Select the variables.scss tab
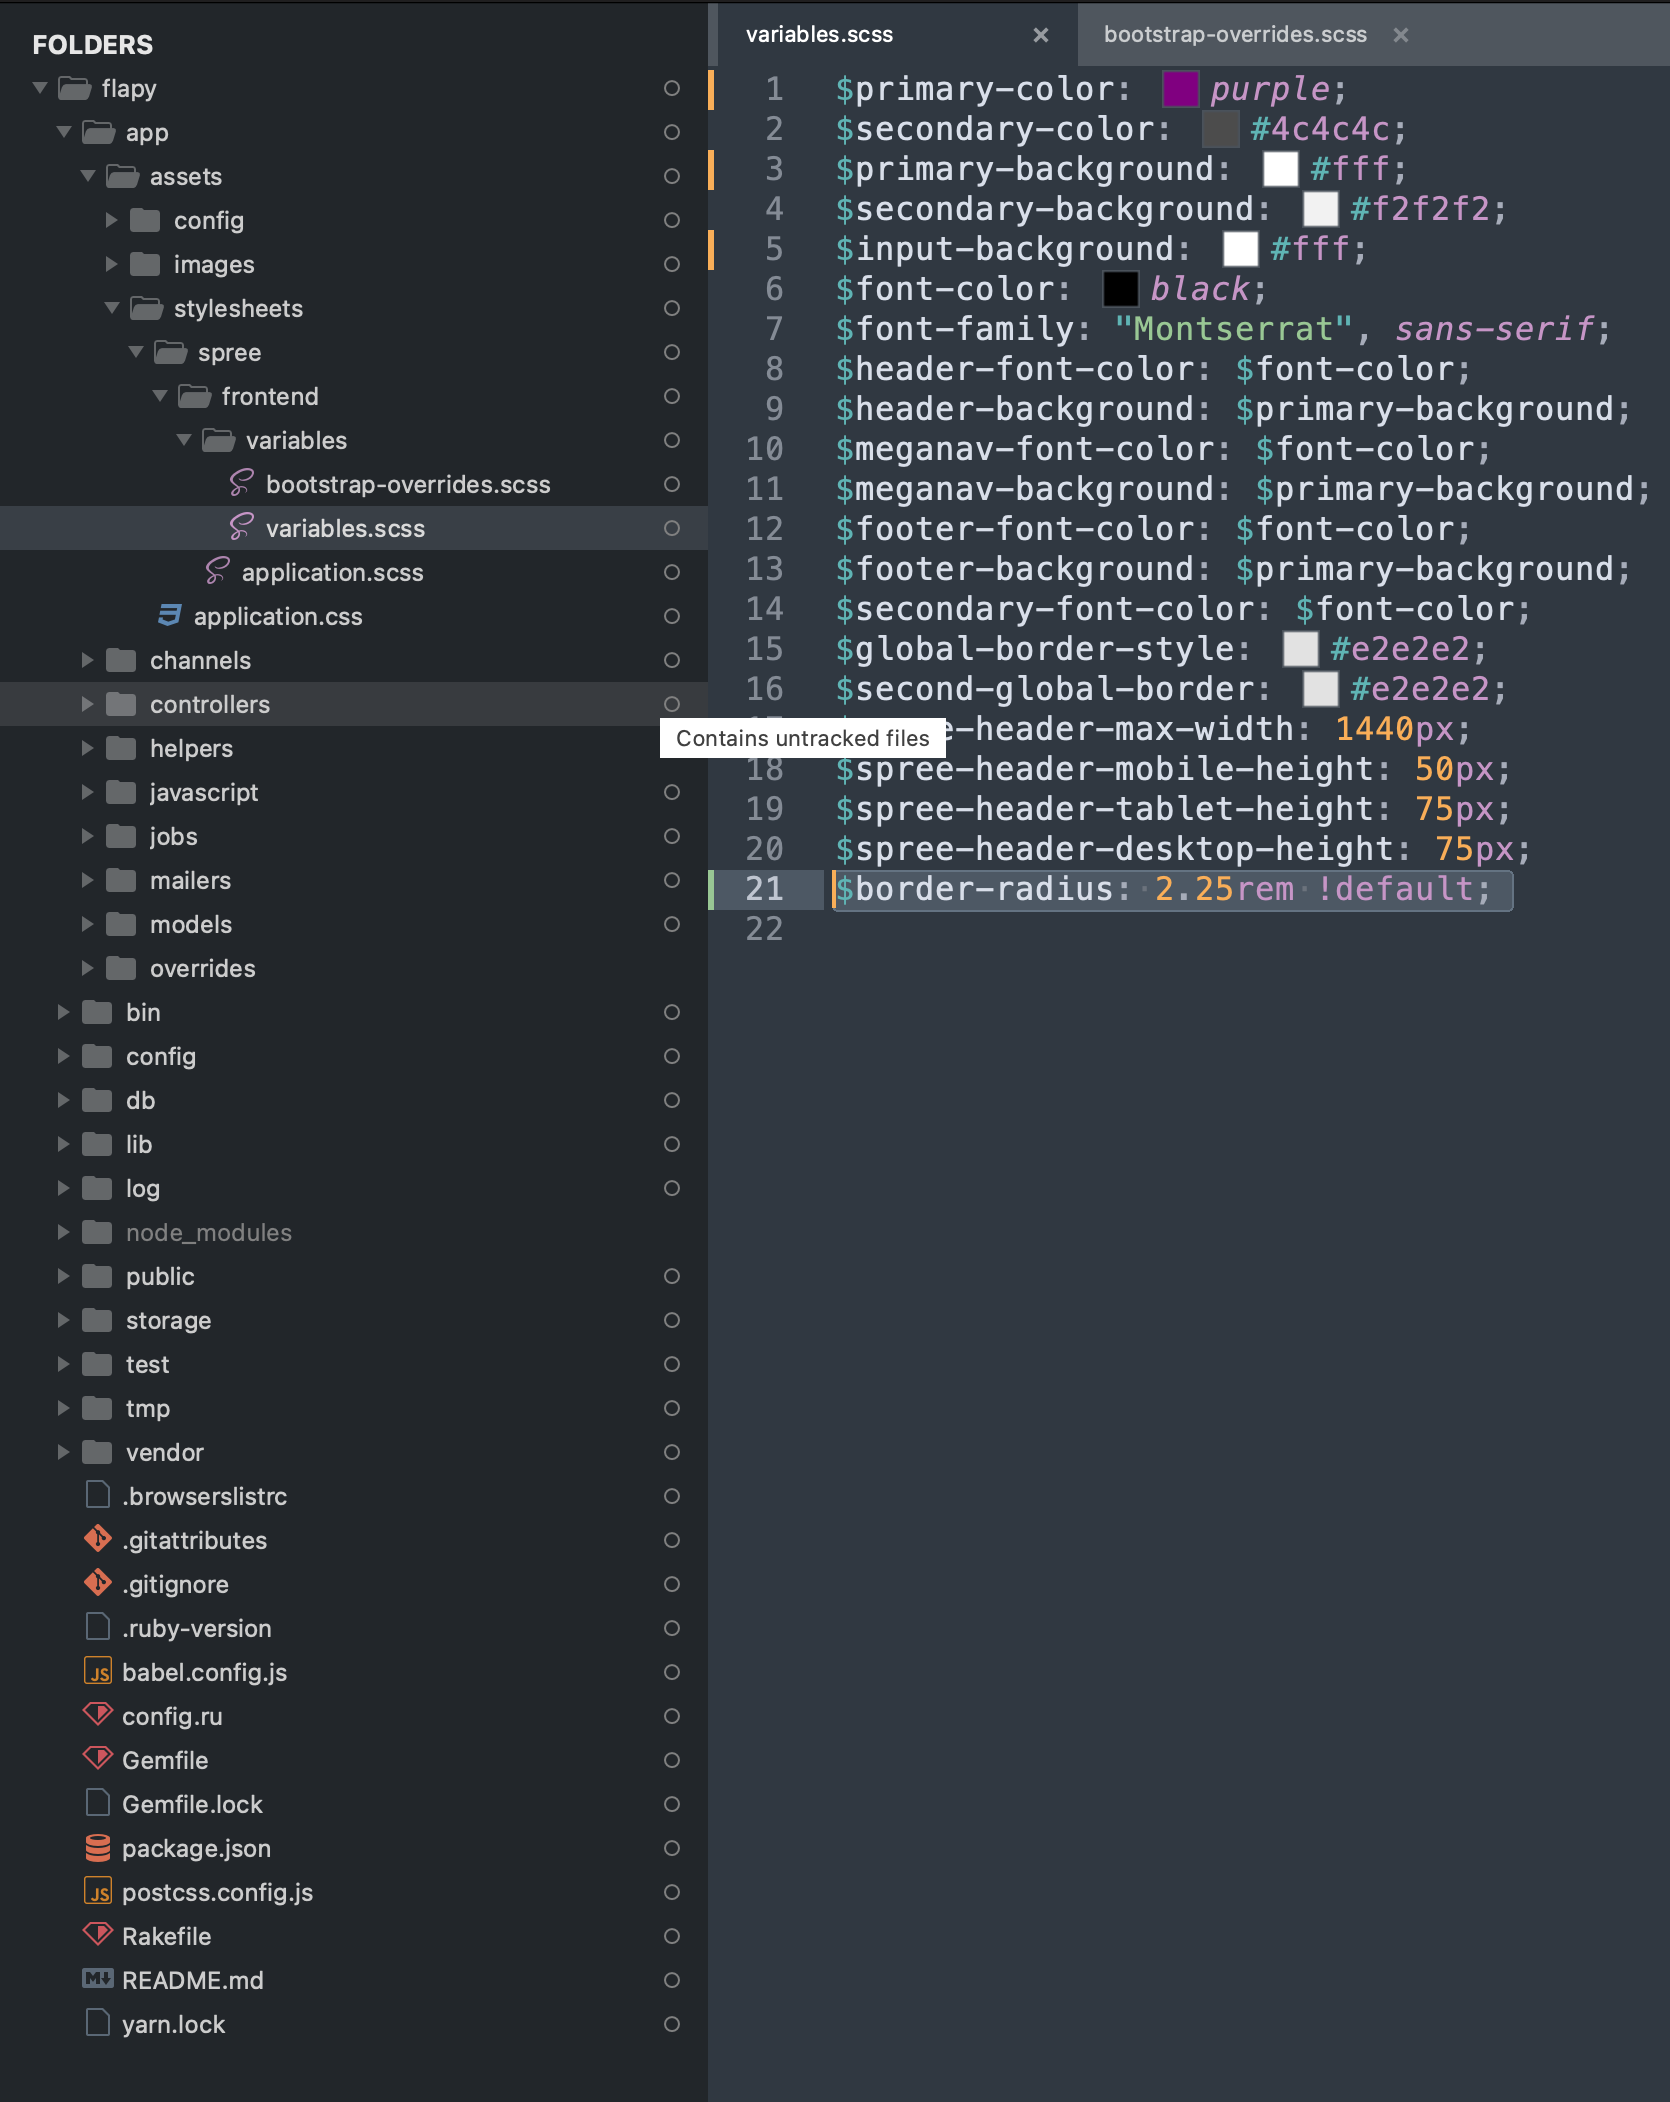This screenshot has height=2102, width=1670. coord(820,34)
